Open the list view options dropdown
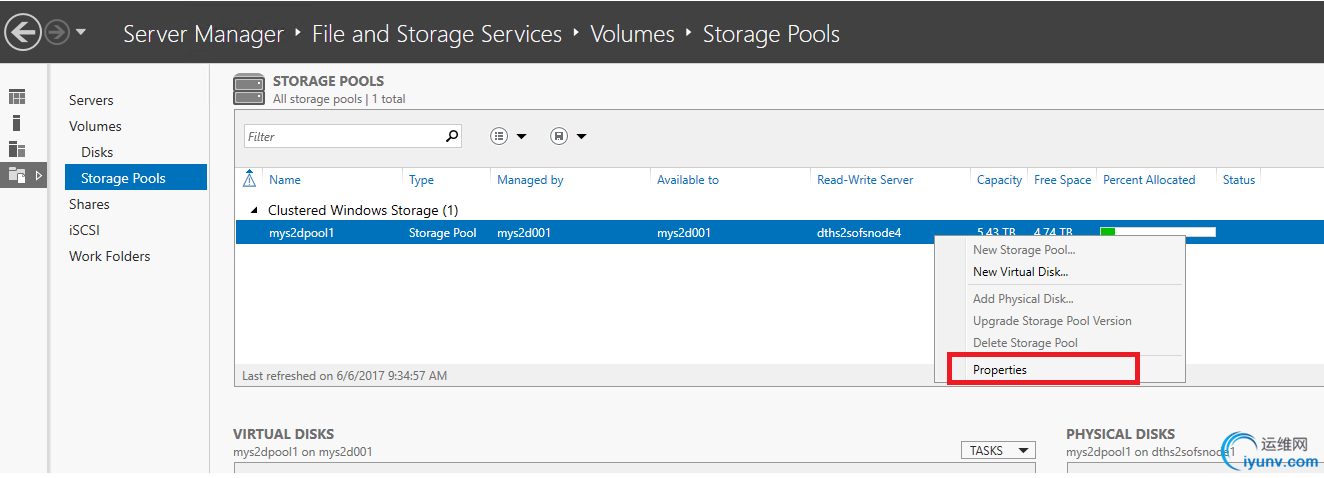The width and height of the screenshot is (1324, 478). point(508,136)
